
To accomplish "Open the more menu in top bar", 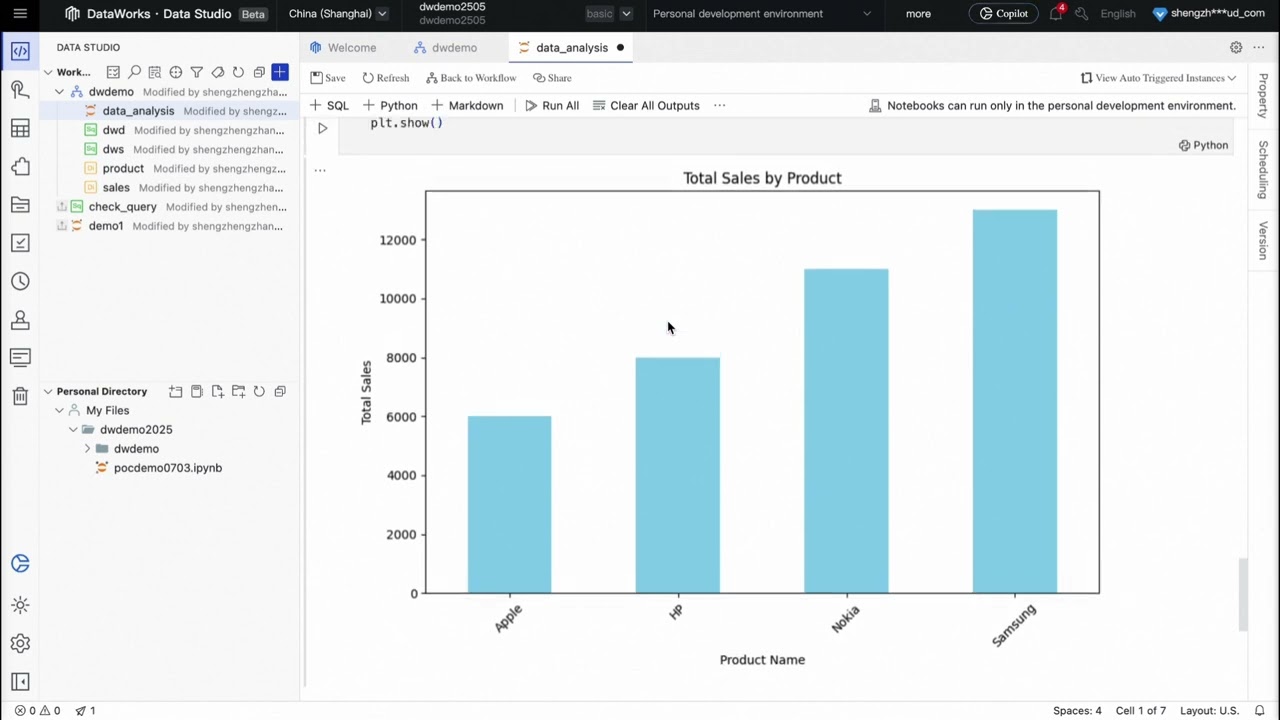I will (918, 14).
